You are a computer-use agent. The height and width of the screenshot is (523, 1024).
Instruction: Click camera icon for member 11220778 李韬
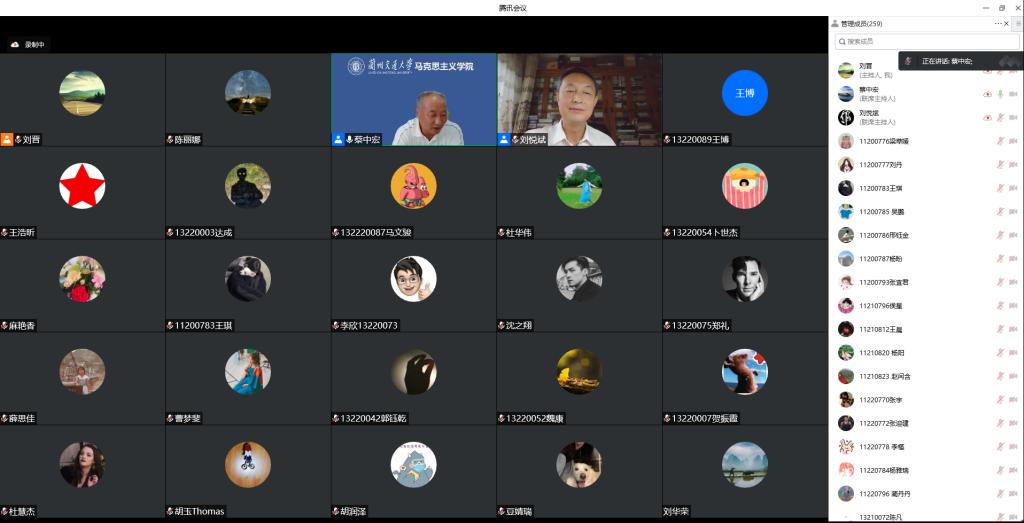pyautogui.click(x=1013, y=447)
